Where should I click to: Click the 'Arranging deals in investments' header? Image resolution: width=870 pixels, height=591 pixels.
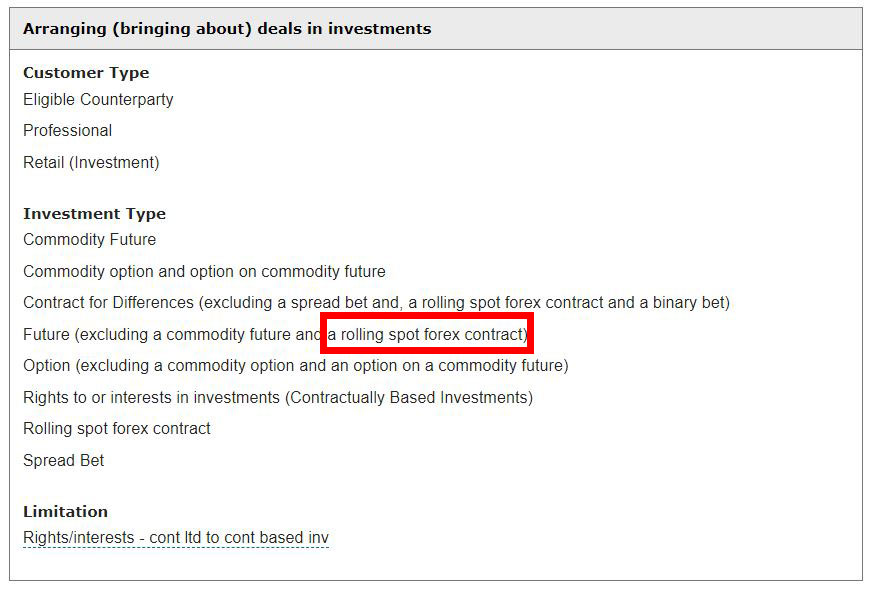point(227,29)
